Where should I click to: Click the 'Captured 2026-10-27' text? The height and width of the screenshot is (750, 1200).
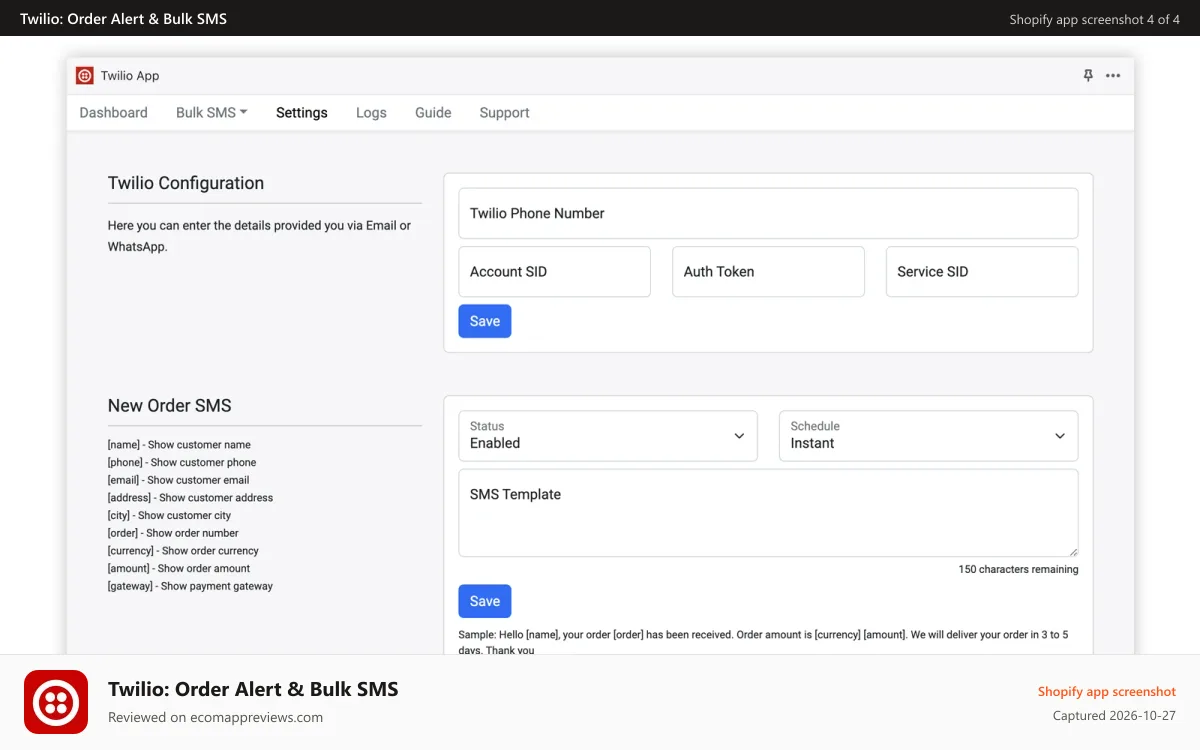pyautogui.click(x=1114, y=716)
